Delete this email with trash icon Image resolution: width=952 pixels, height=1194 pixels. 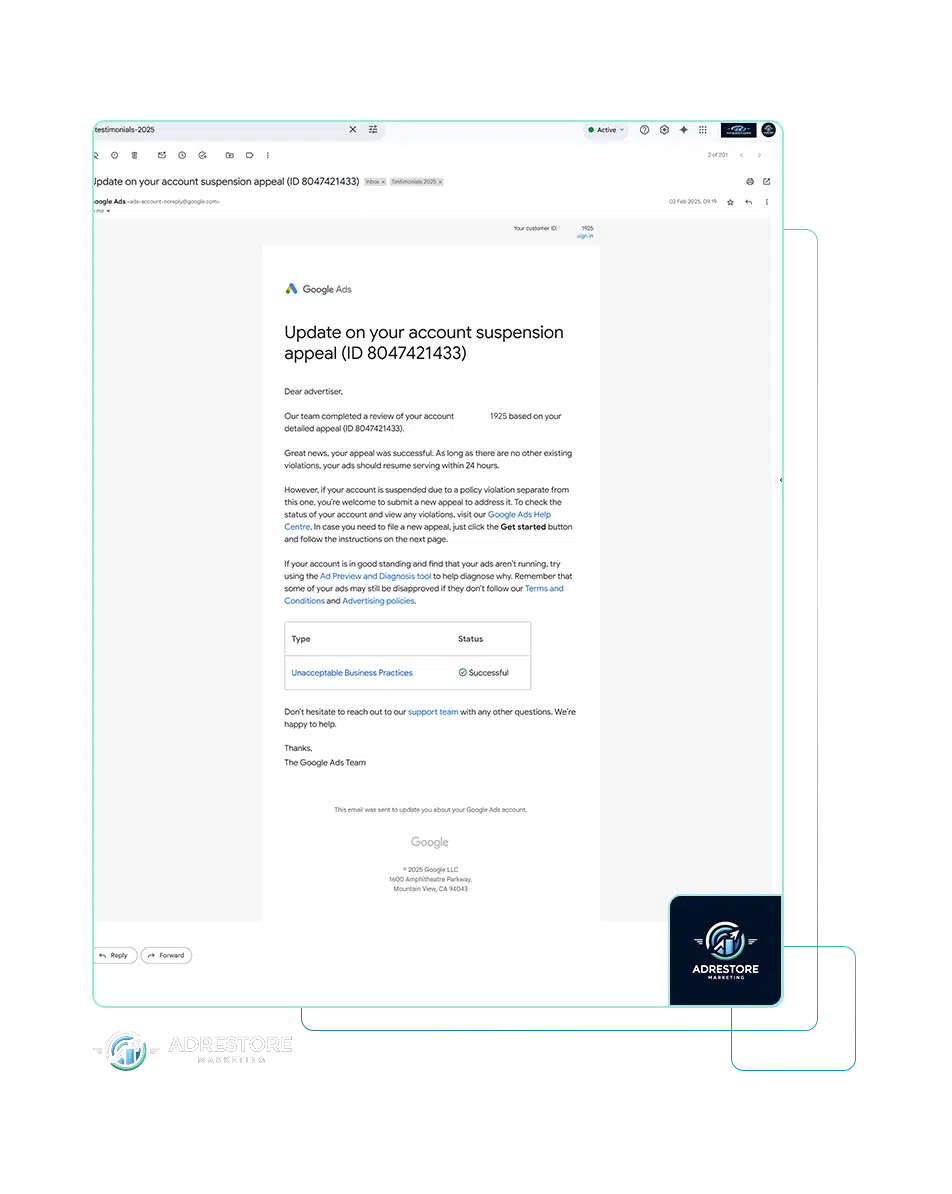click(x=135, y=155)
